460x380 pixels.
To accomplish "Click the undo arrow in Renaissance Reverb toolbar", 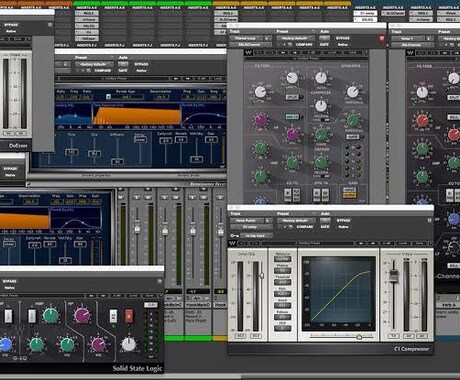I will pos(176,79).
